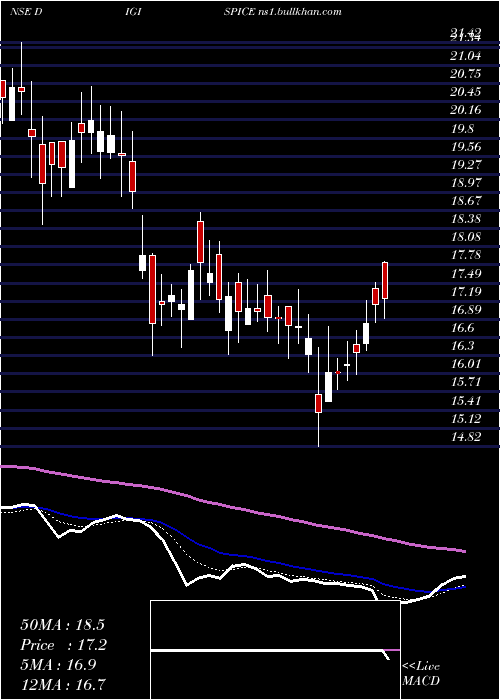Viewport: 500px width, 700px height.
Task: Click the 21.04 price label
Action: pyautogui.click(x=466, y=56)
